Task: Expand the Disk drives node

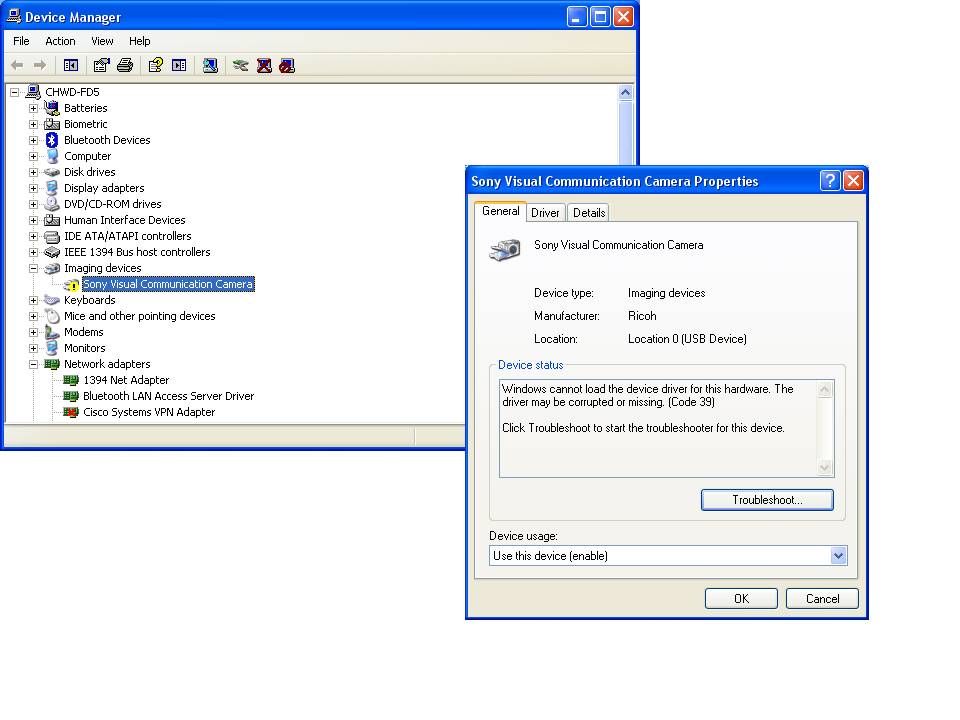Action: coord(32,172)
